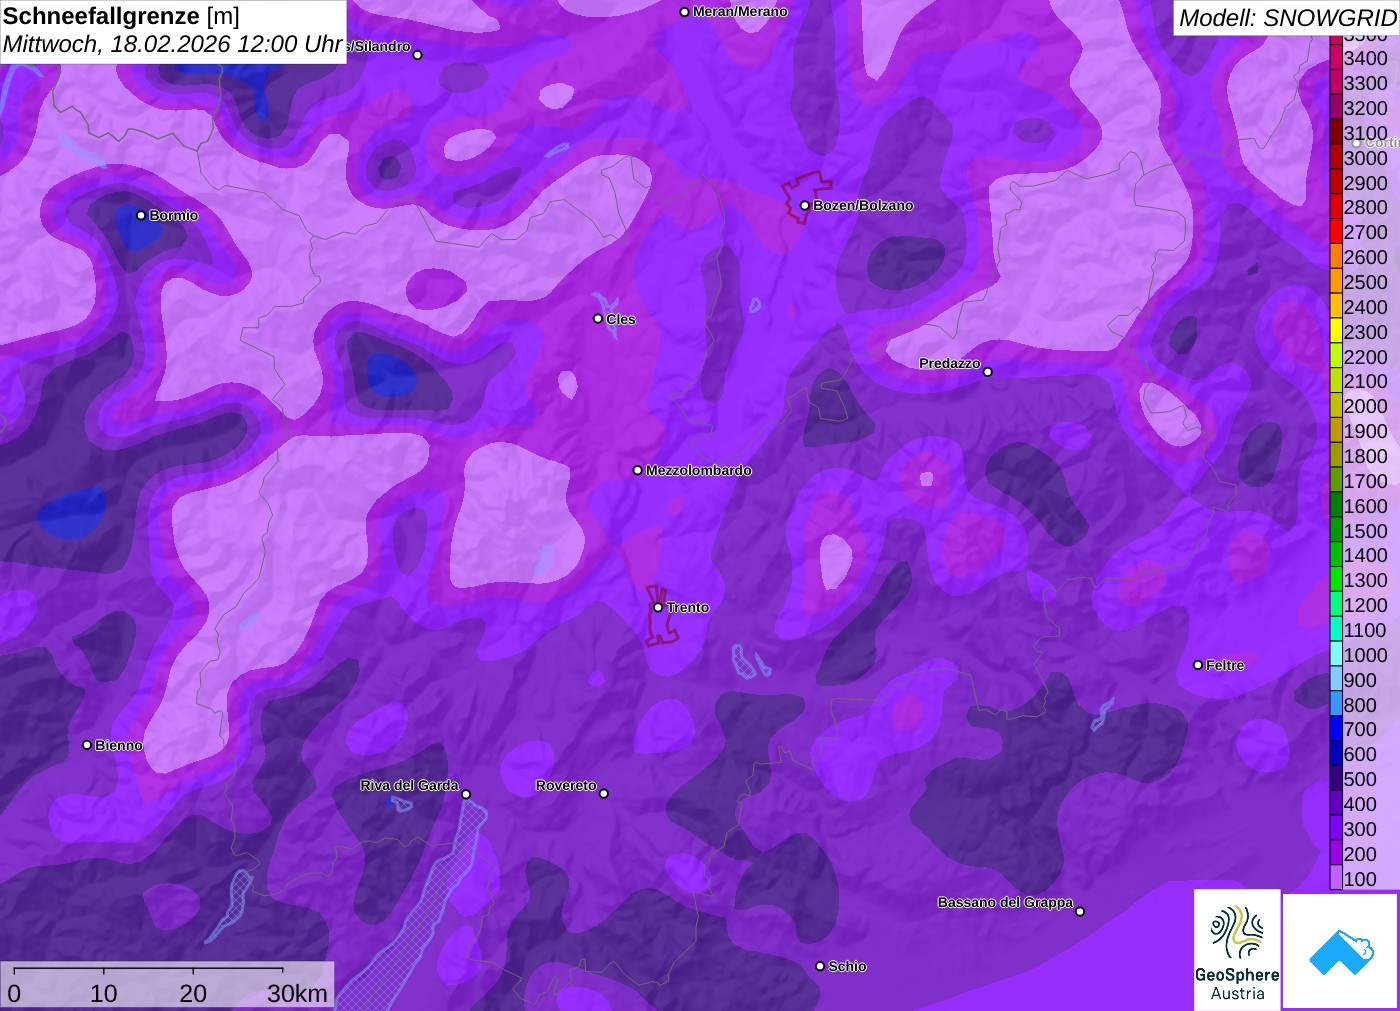Screen dimensions: 1400x1011
Task: Select the 1500 m green legend swatch
Action: [x=1336, y=531]
